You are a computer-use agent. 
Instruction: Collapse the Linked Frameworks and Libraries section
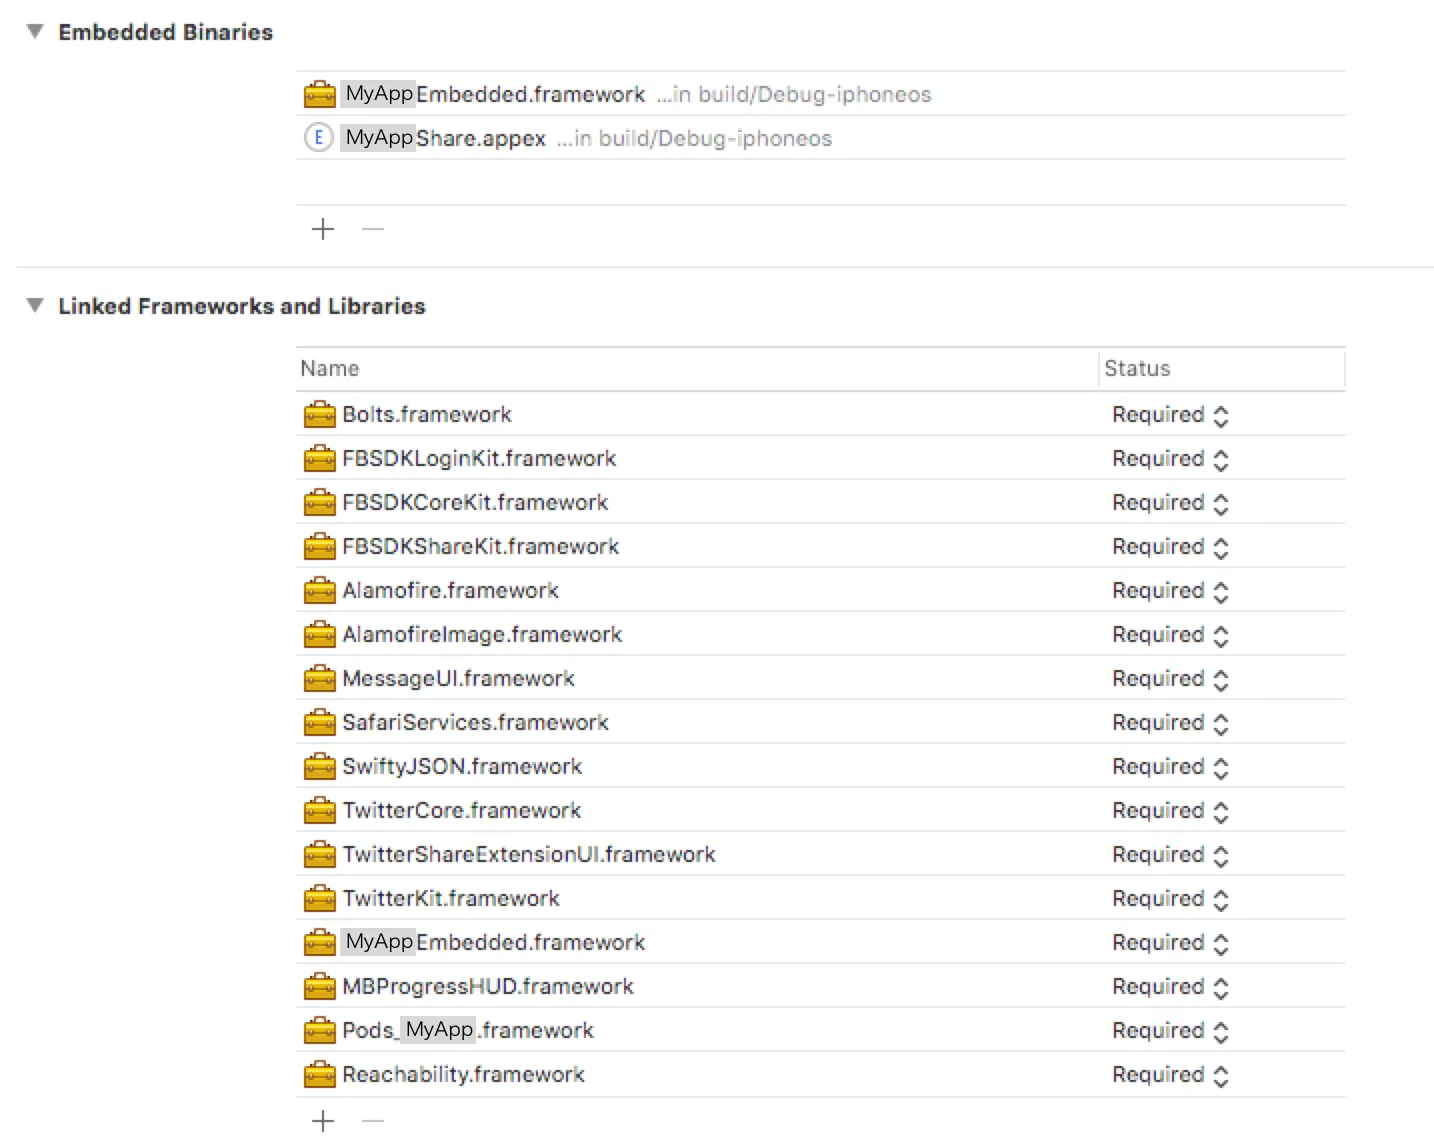[x=35, y=306]
